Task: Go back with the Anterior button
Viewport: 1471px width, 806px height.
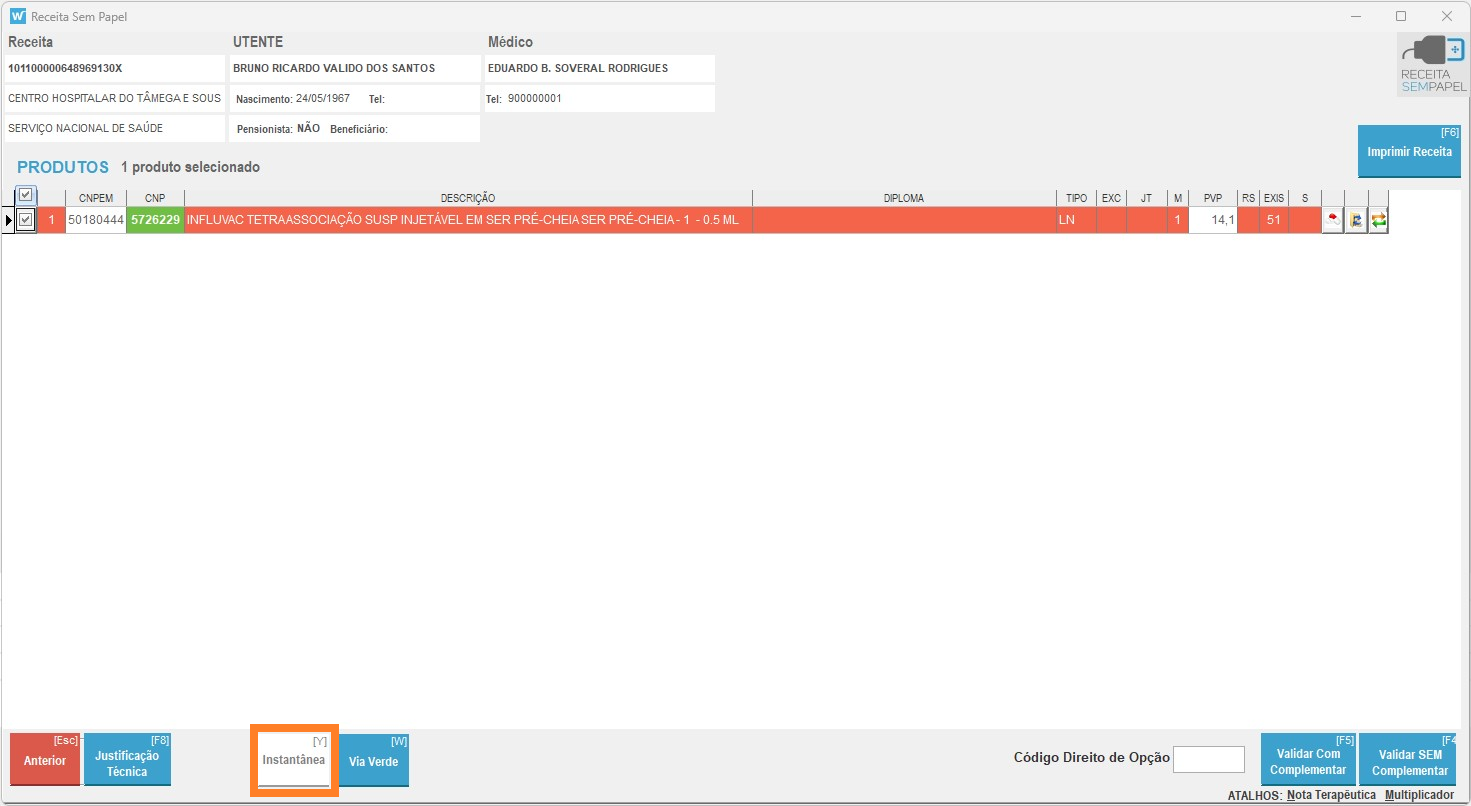Action: (x=45, y=761)
